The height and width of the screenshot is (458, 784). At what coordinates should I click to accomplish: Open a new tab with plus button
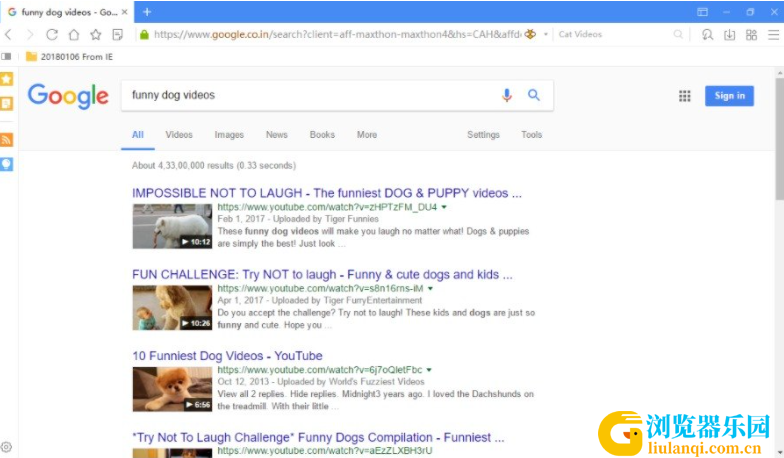(x=147, y=12)
